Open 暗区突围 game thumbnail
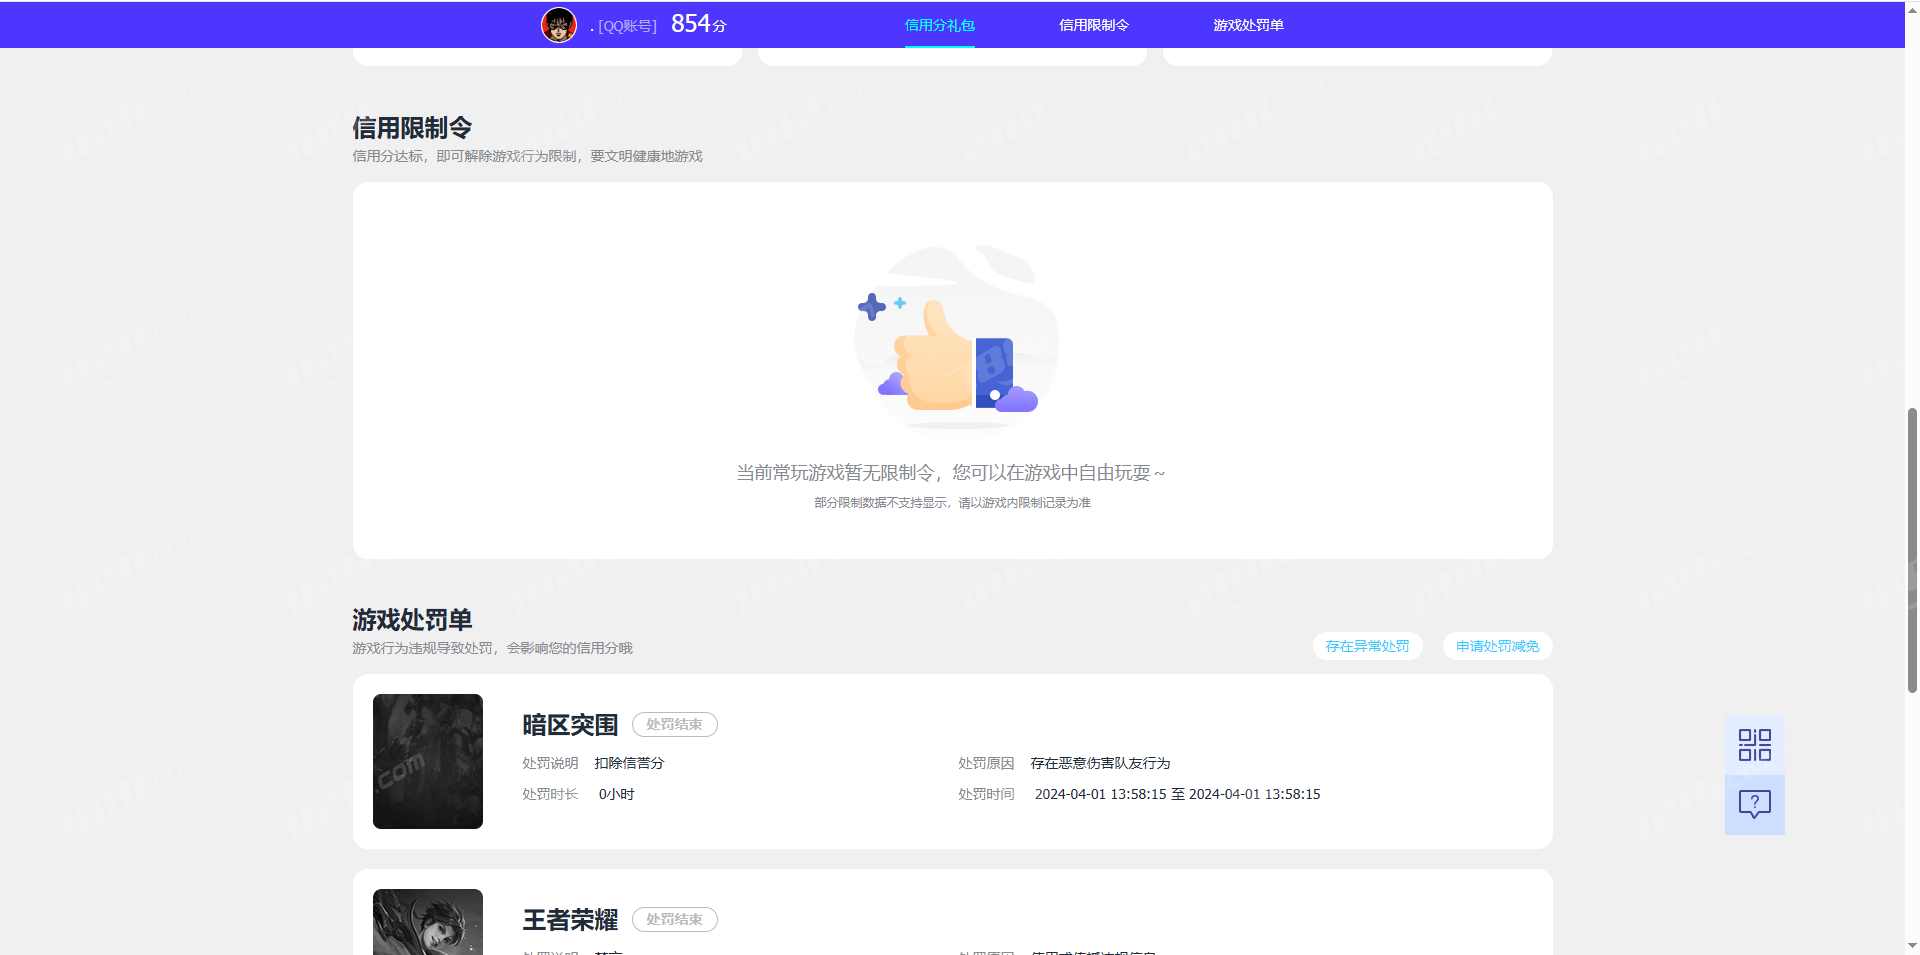1920x955 pixels. pyautogui.click(x=428, y=761)
